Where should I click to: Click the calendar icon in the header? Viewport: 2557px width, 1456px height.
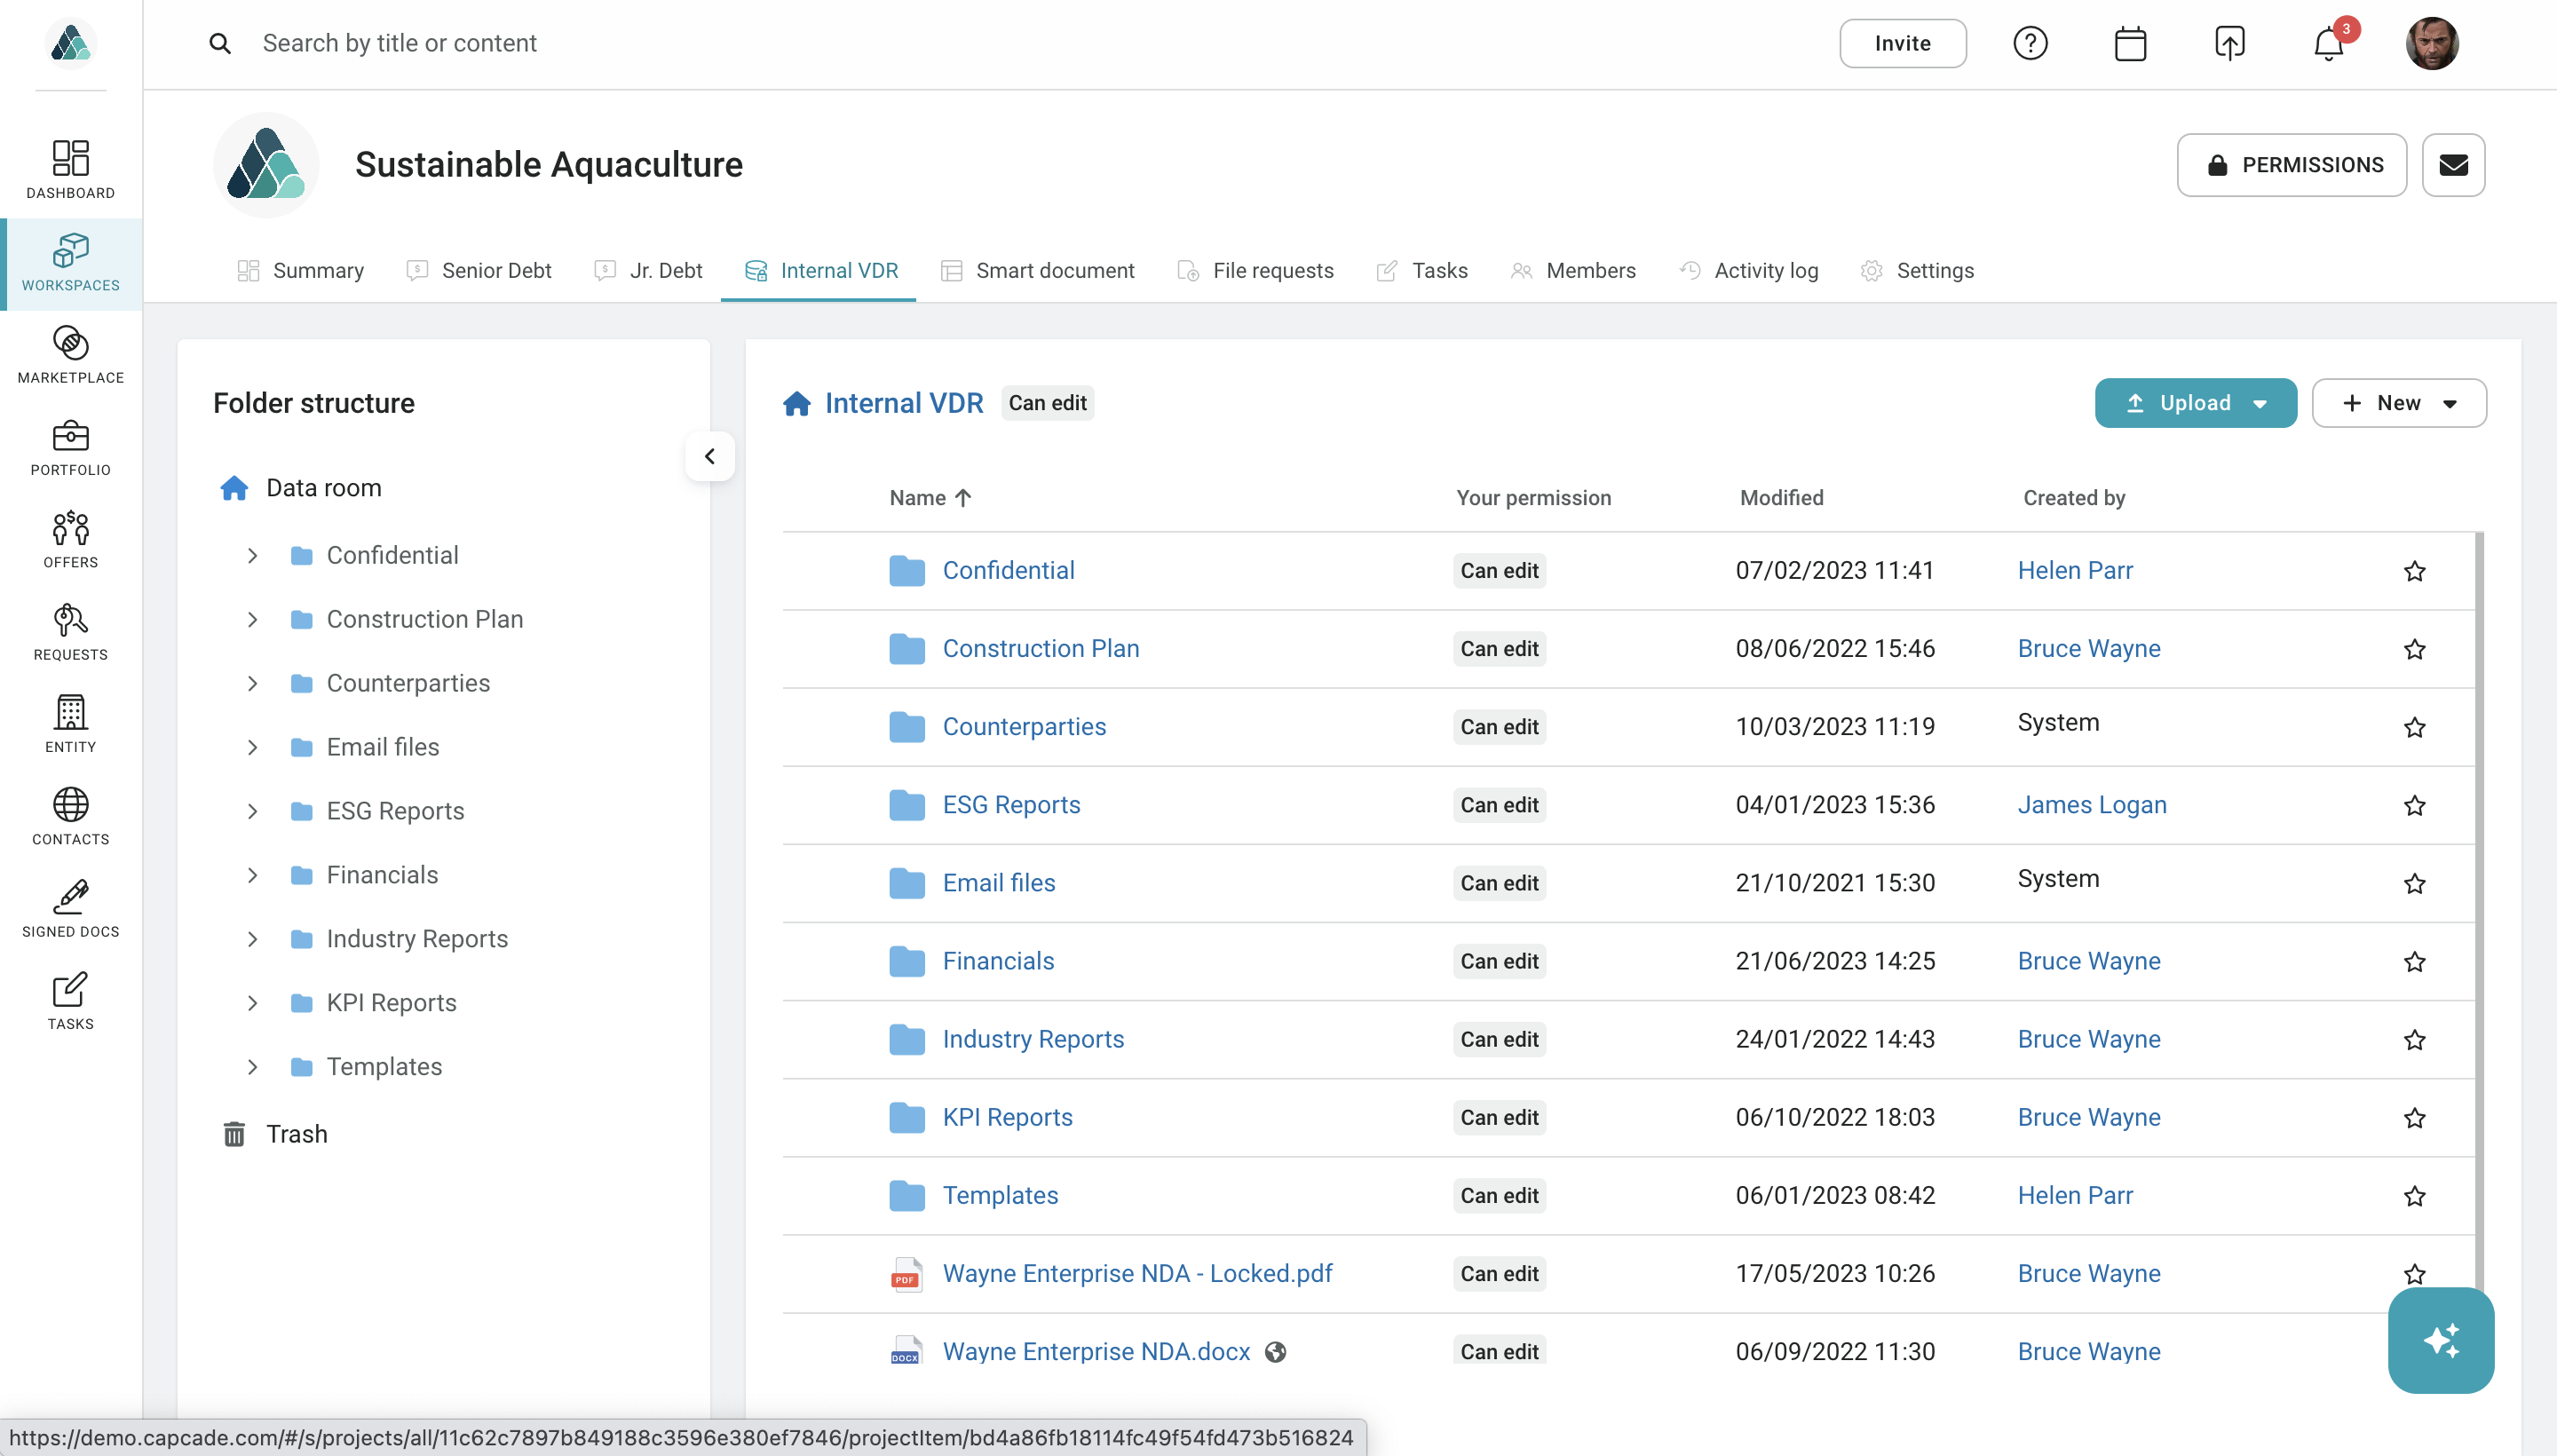[x=2130, y=44]
